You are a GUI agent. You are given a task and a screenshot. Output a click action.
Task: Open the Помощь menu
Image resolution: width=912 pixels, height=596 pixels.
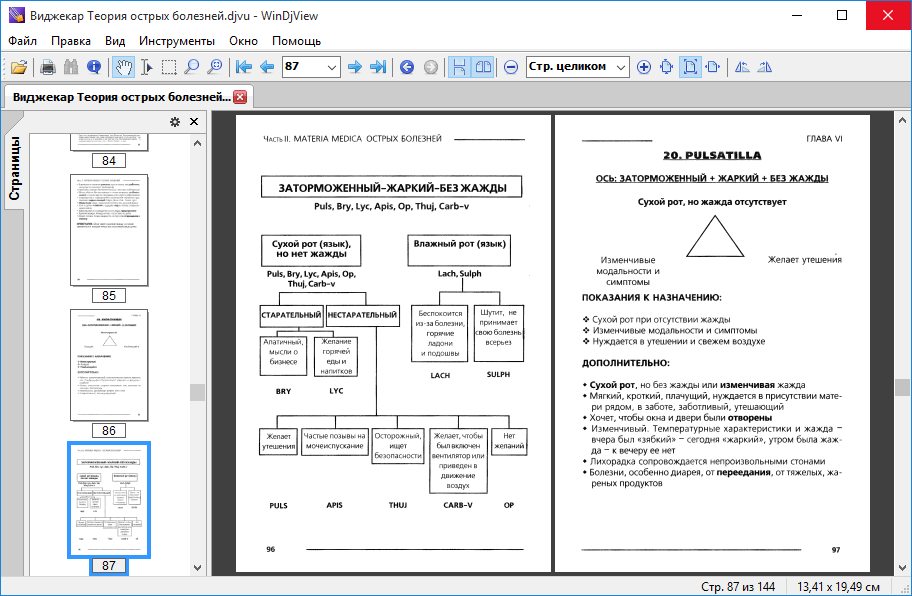click(x=297, y=41)
